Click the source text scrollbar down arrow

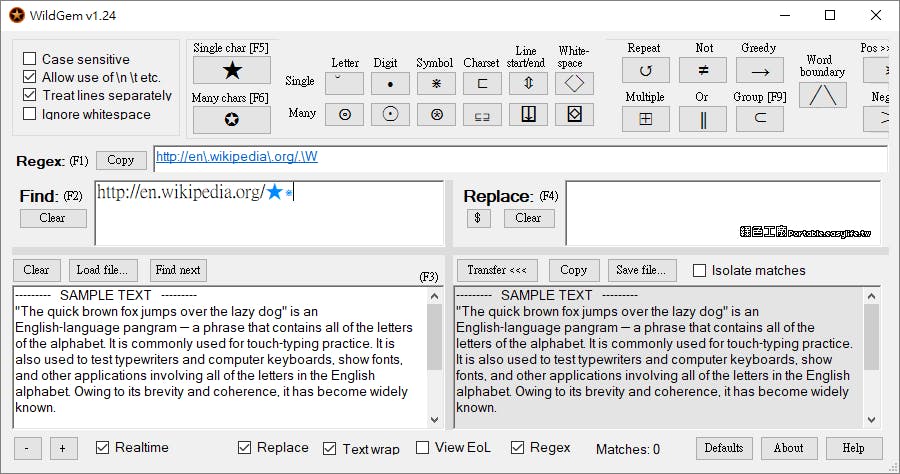coord(435,419)
